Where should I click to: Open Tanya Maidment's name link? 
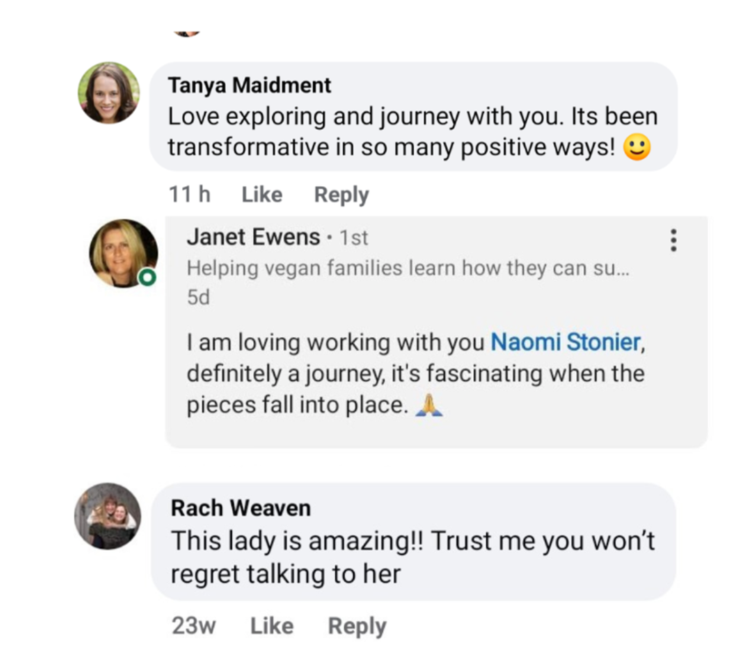[249, 85]
